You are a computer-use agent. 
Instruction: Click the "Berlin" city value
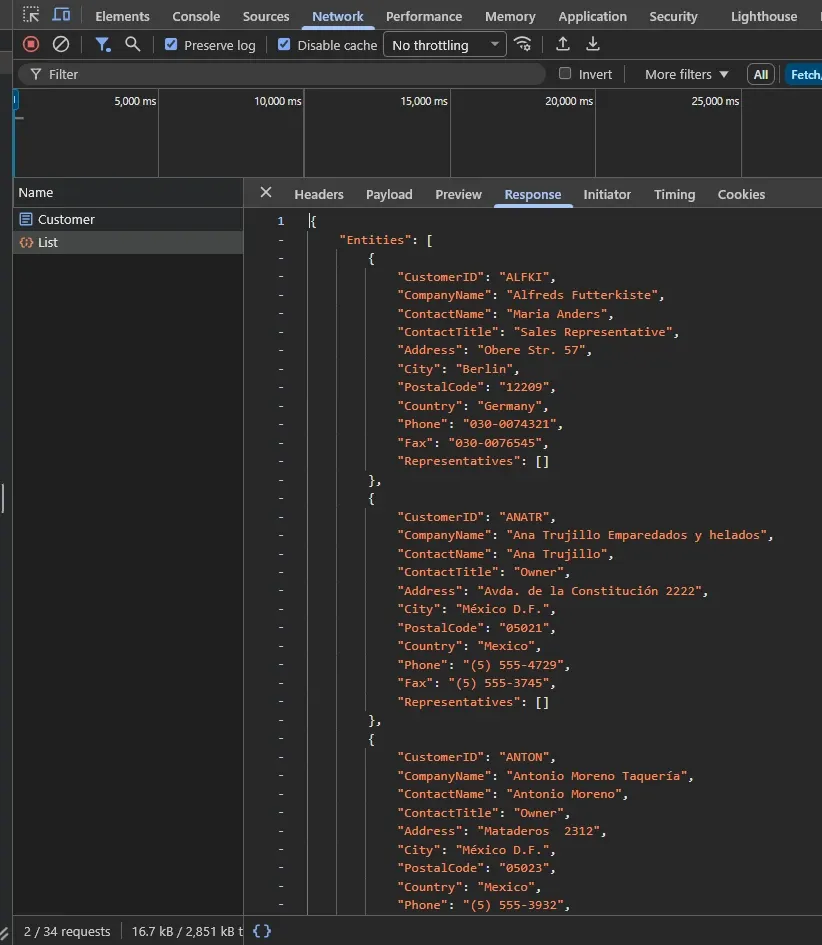(484, 369)
